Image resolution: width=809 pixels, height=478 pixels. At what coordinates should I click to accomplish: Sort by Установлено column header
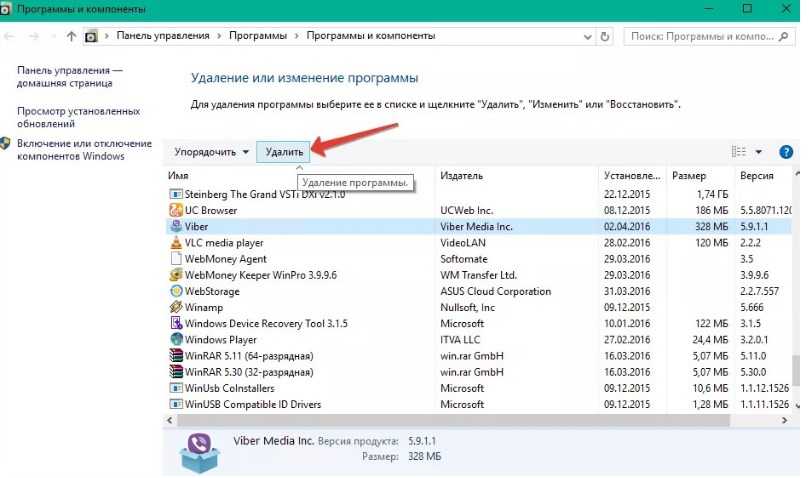(632, 176)
